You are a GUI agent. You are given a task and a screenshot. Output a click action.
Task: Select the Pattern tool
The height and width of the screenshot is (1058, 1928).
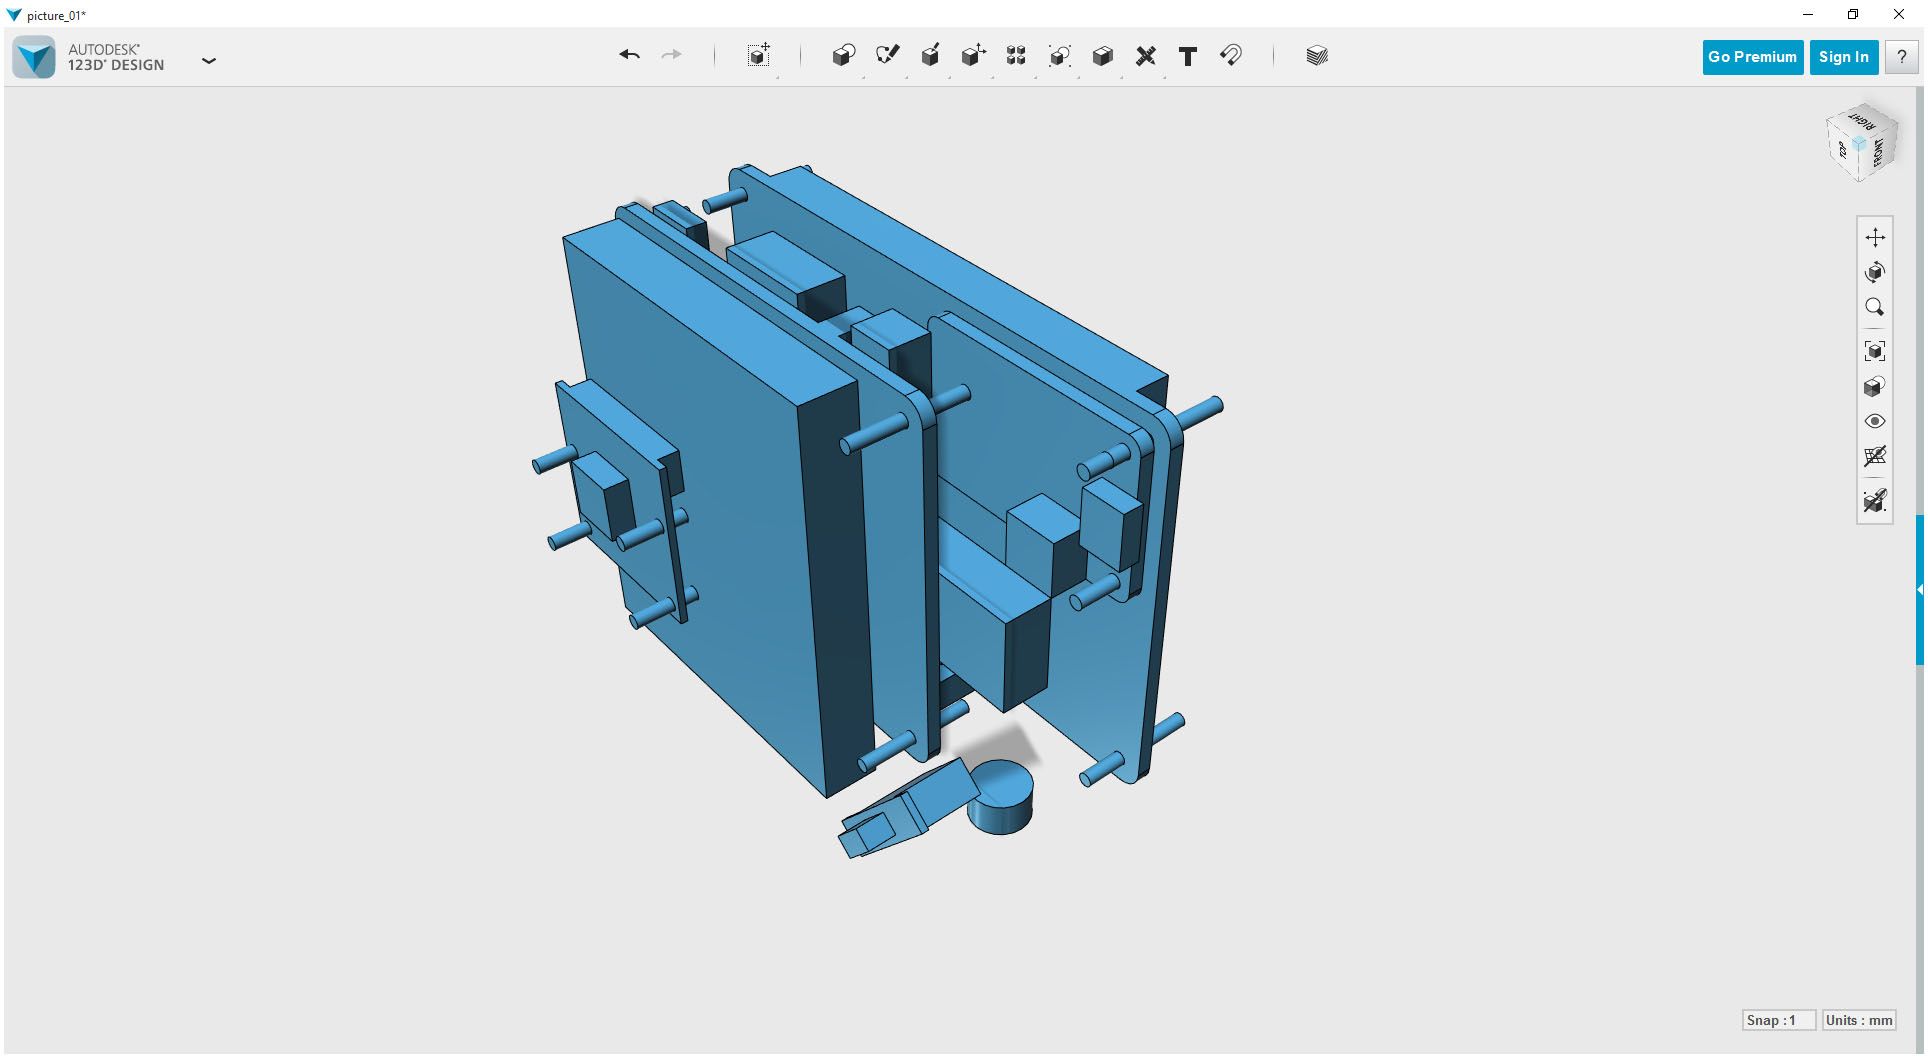1015,56
